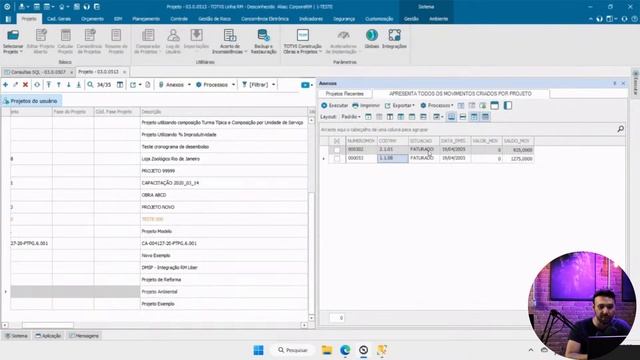Pin the Anexos panel
The height and width of the screenshot is (360, 640).
point(615,83)
